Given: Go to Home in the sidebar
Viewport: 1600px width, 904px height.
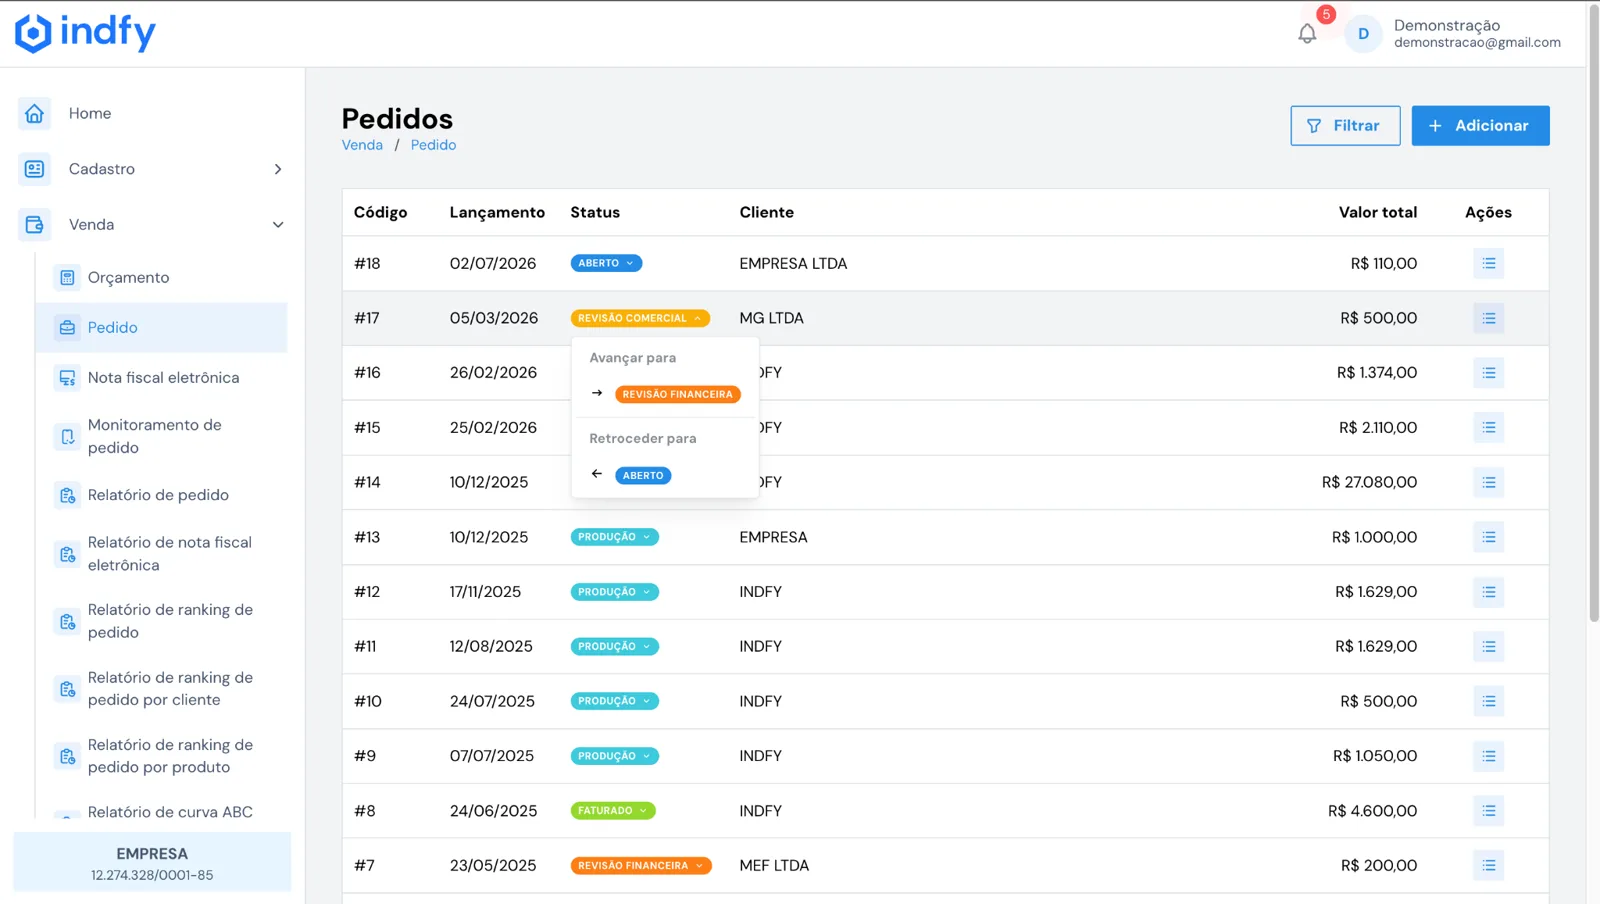Looking at the screenshot, I should [x=90, y=113].
